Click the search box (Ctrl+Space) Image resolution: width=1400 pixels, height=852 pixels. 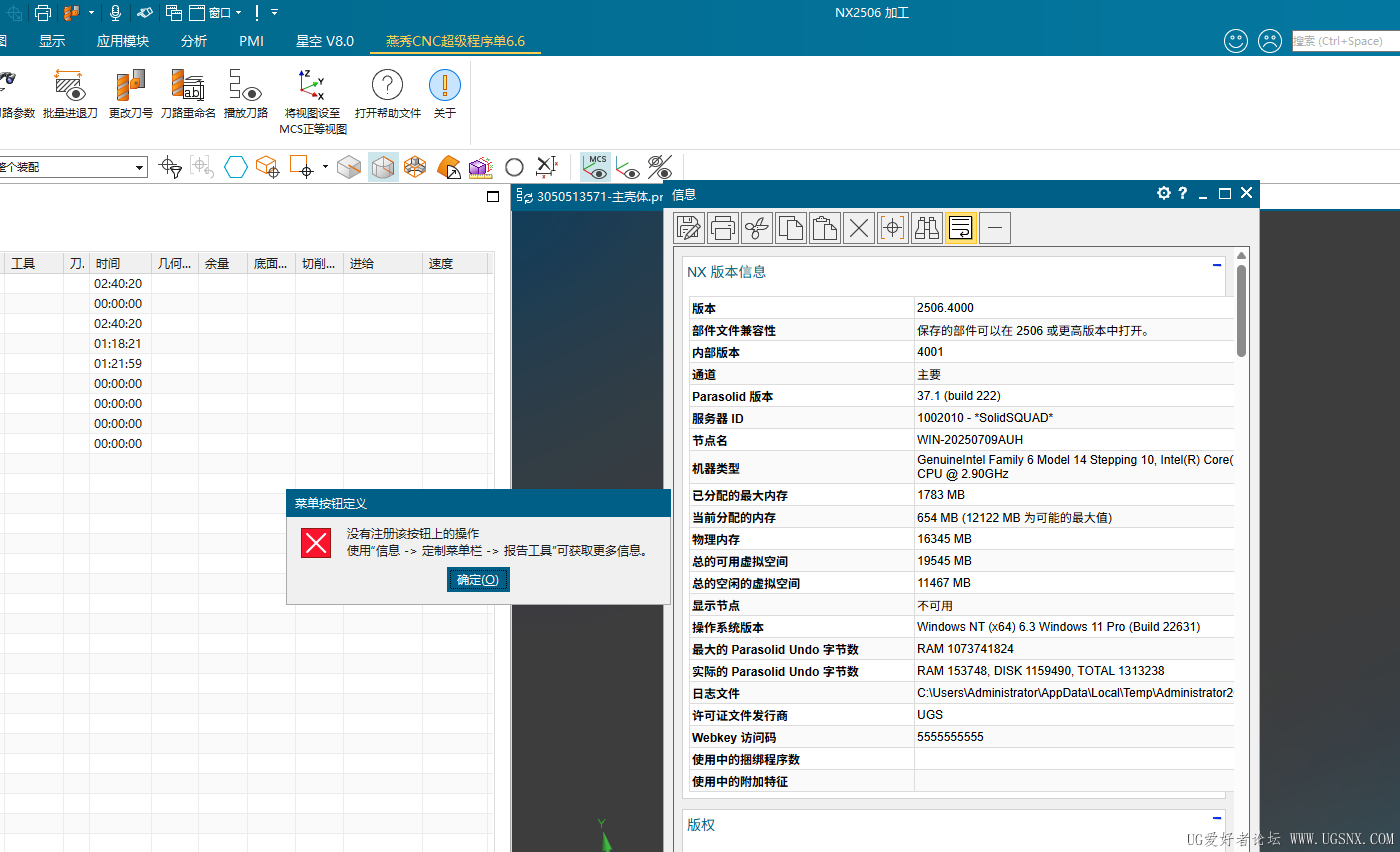1346,41
